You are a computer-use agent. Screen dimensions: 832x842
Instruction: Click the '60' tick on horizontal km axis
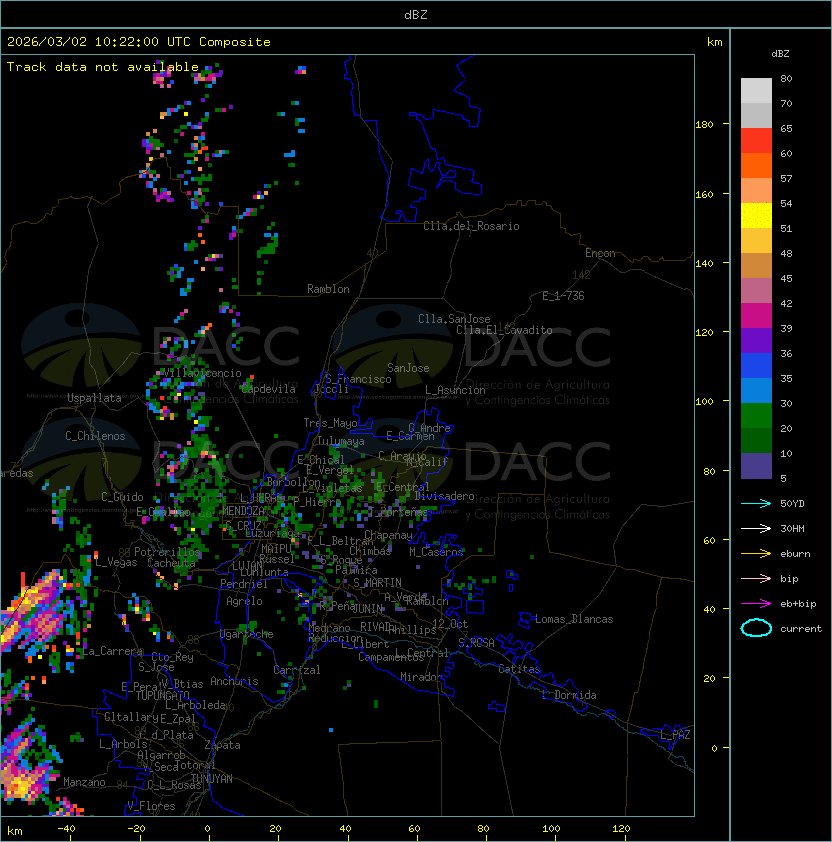coord(414,829)
